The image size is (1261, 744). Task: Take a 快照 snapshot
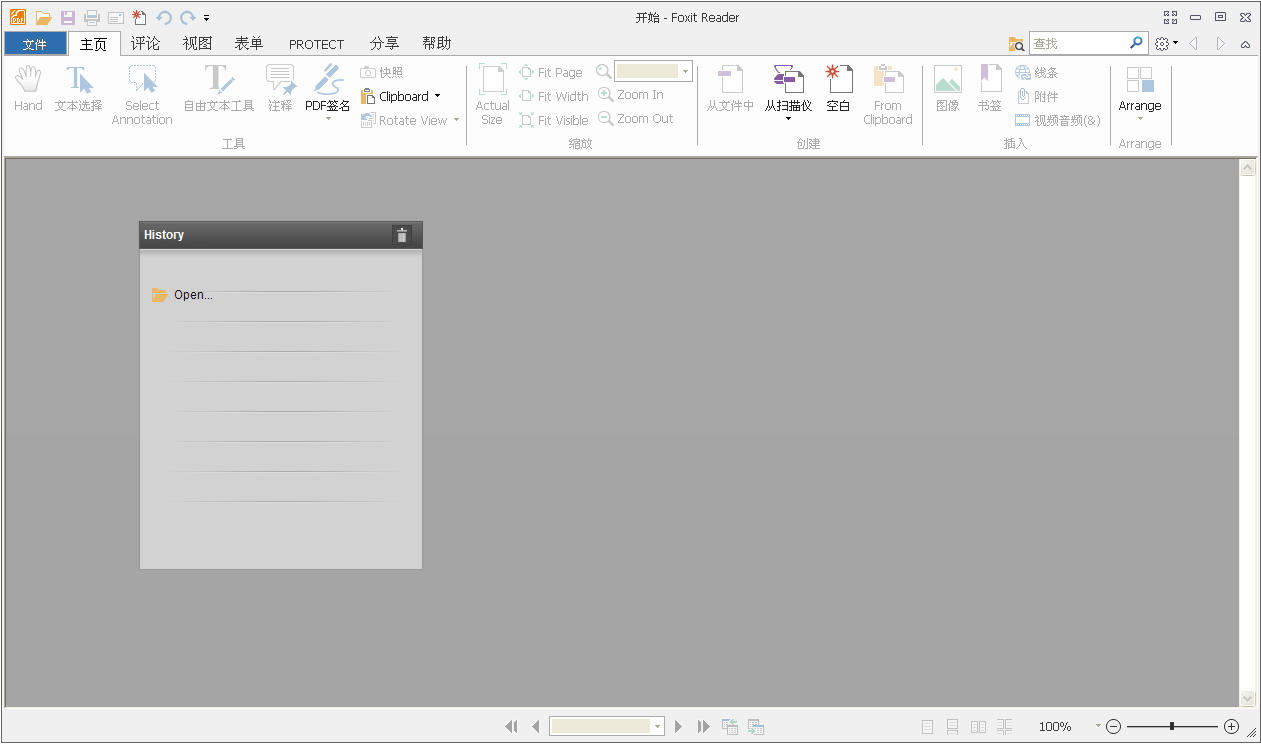tap(380, 71)
